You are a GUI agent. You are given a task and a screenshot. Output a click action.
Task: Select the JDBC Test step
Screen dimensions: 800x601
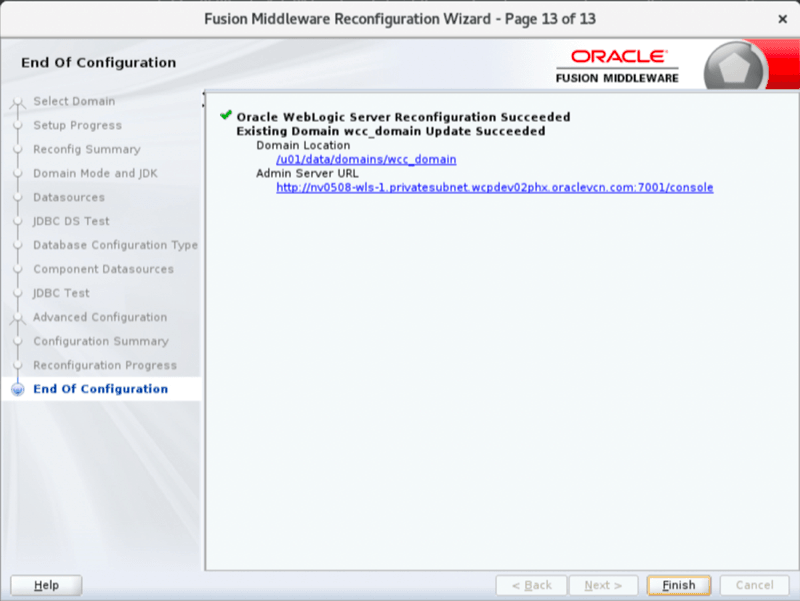tap(61, 293)
